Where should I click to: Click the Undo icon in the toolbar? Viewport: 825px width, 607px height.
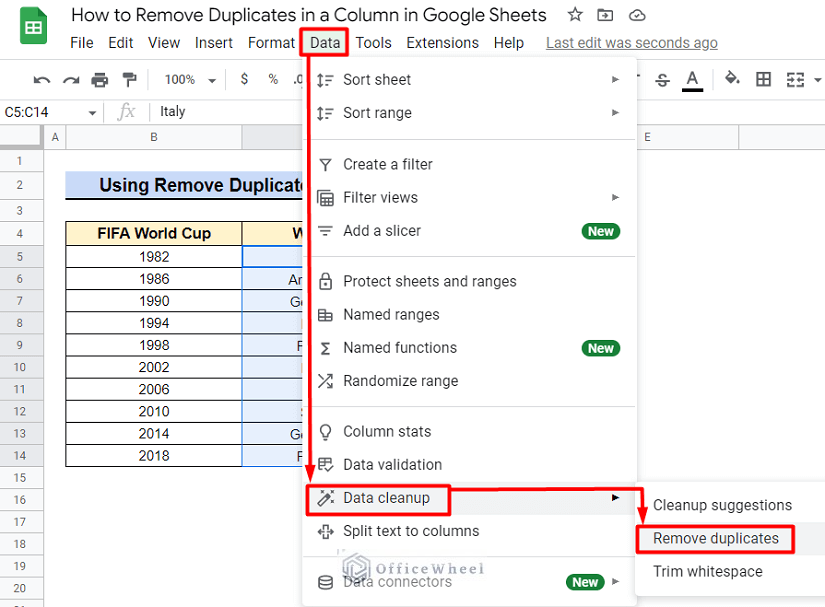click(x=42, y=79)
